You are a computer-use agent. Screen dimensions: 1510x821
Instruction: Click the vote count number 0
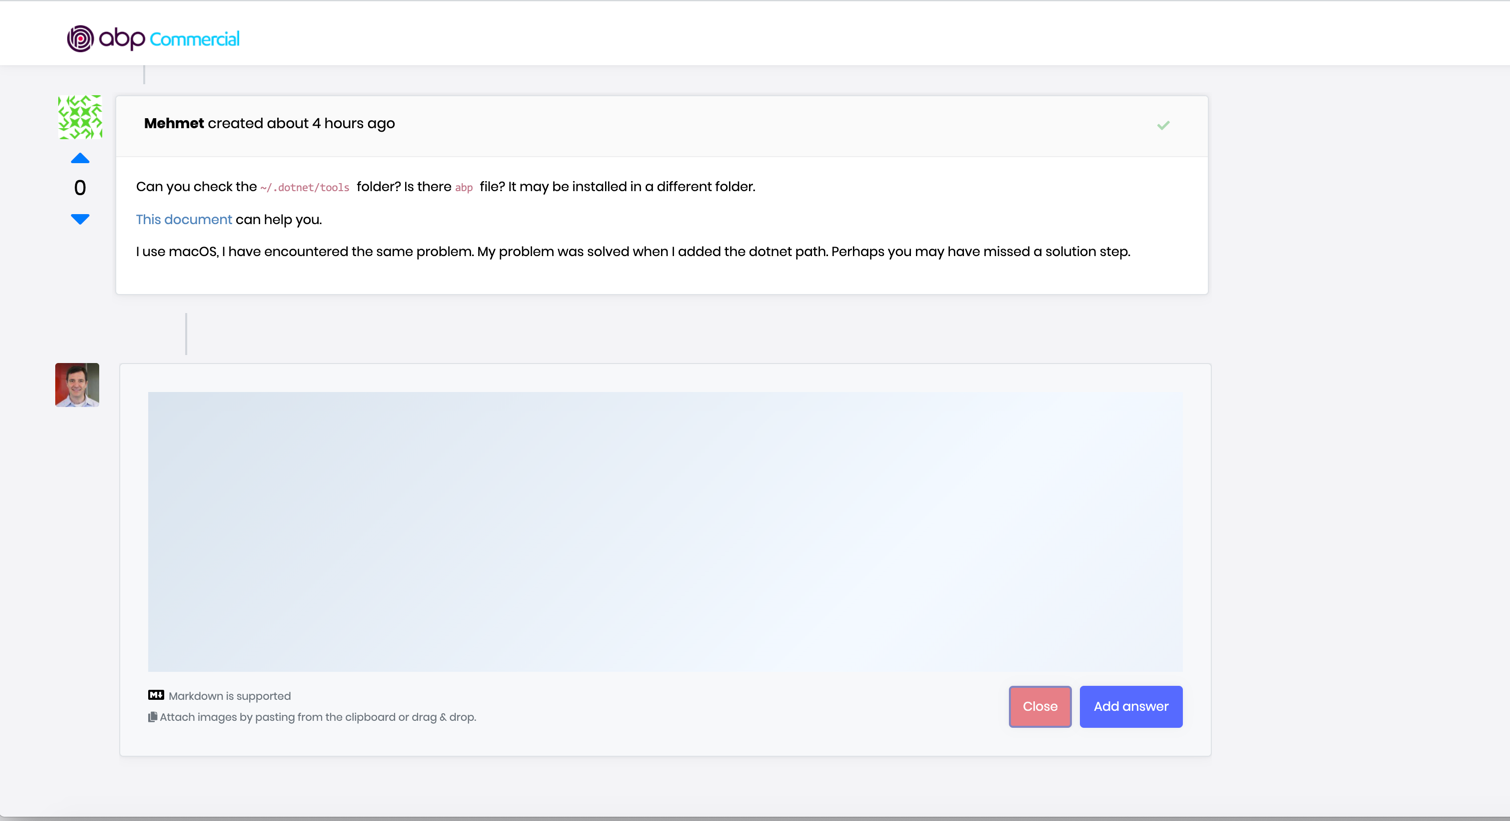coord(80,188)
